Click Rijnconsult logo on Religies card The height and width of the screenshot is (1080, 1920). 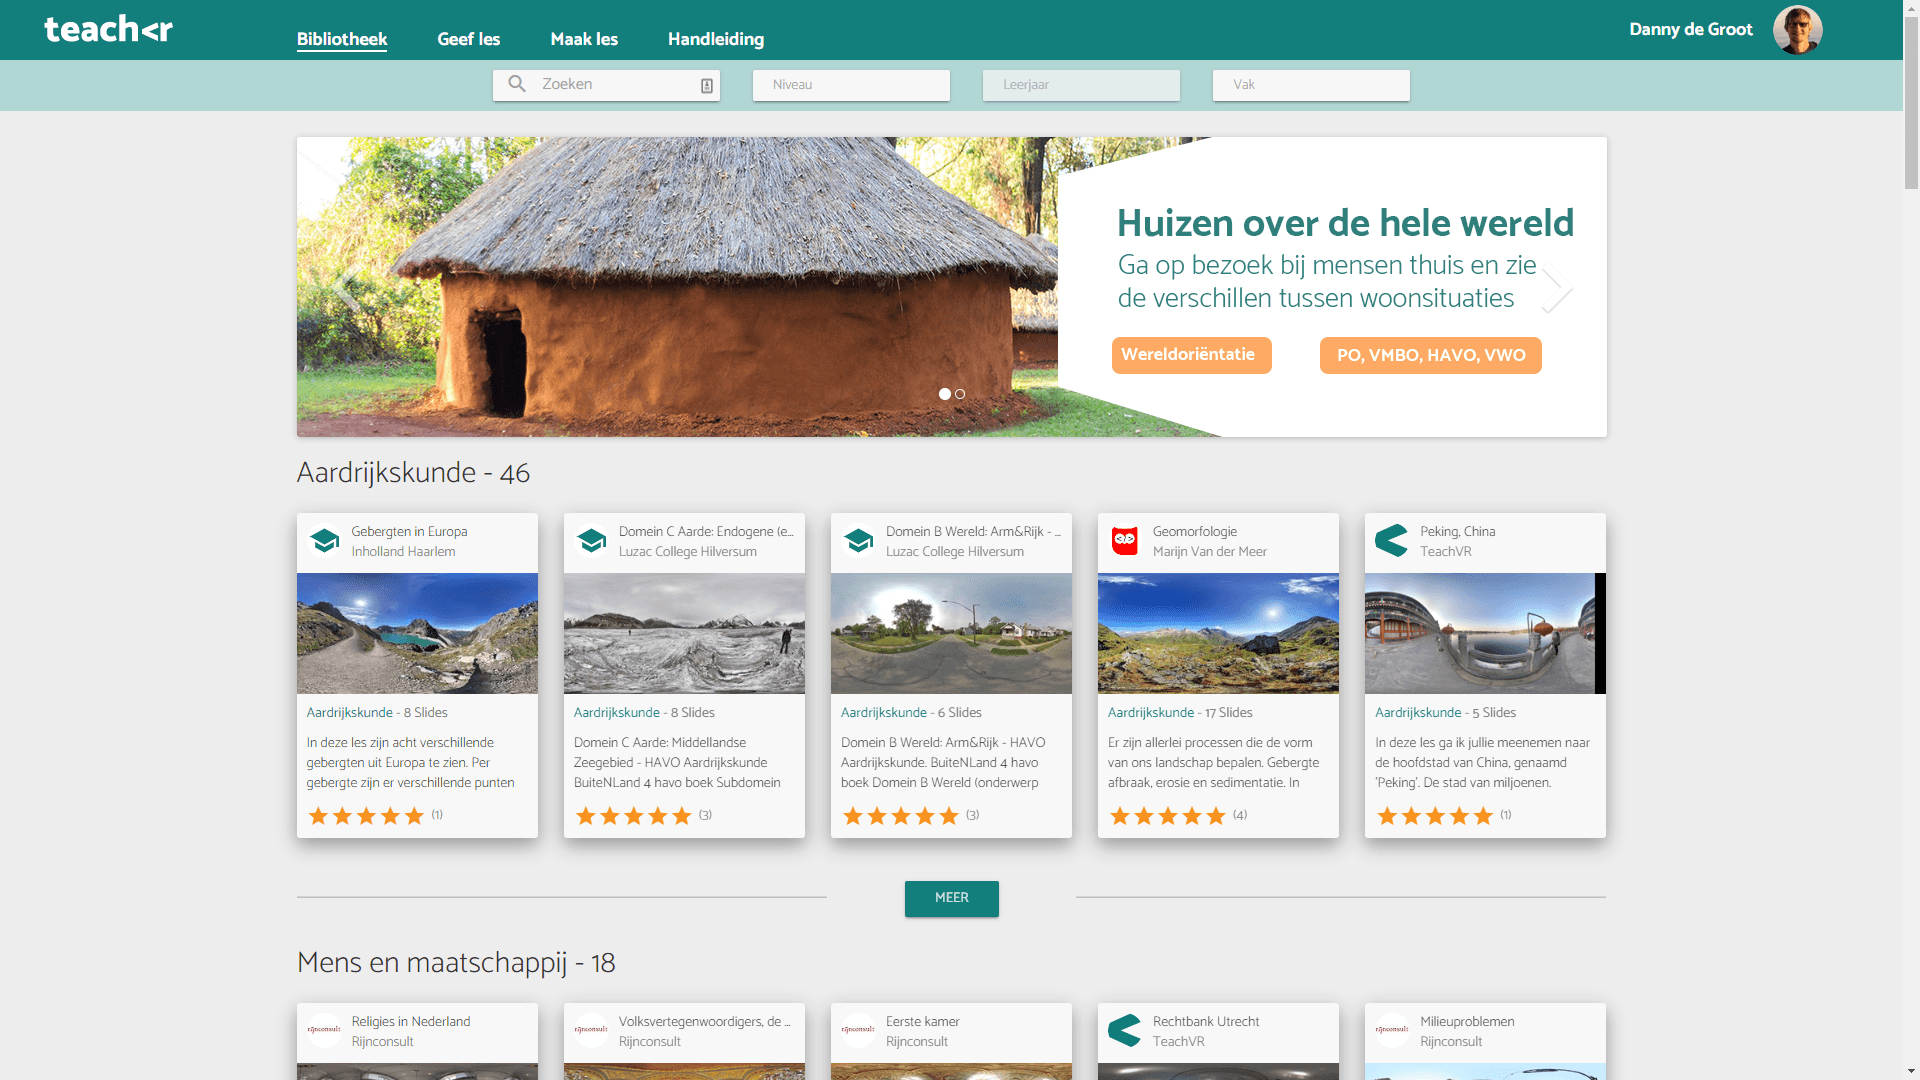(324, 1029)
